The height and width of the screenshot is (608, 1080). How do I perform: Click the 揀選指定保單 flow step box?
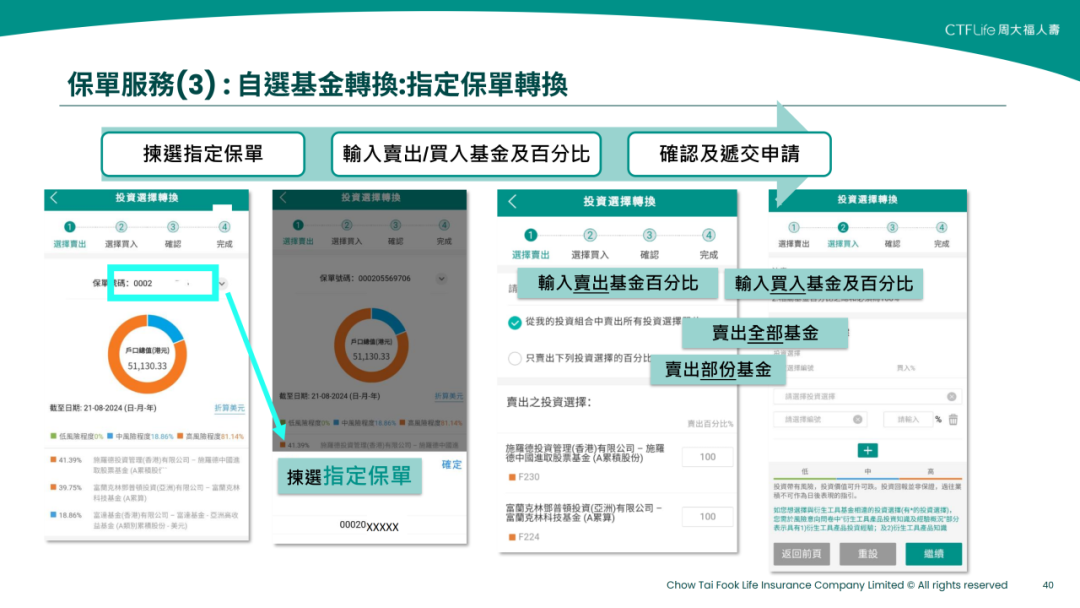(203, 154)
